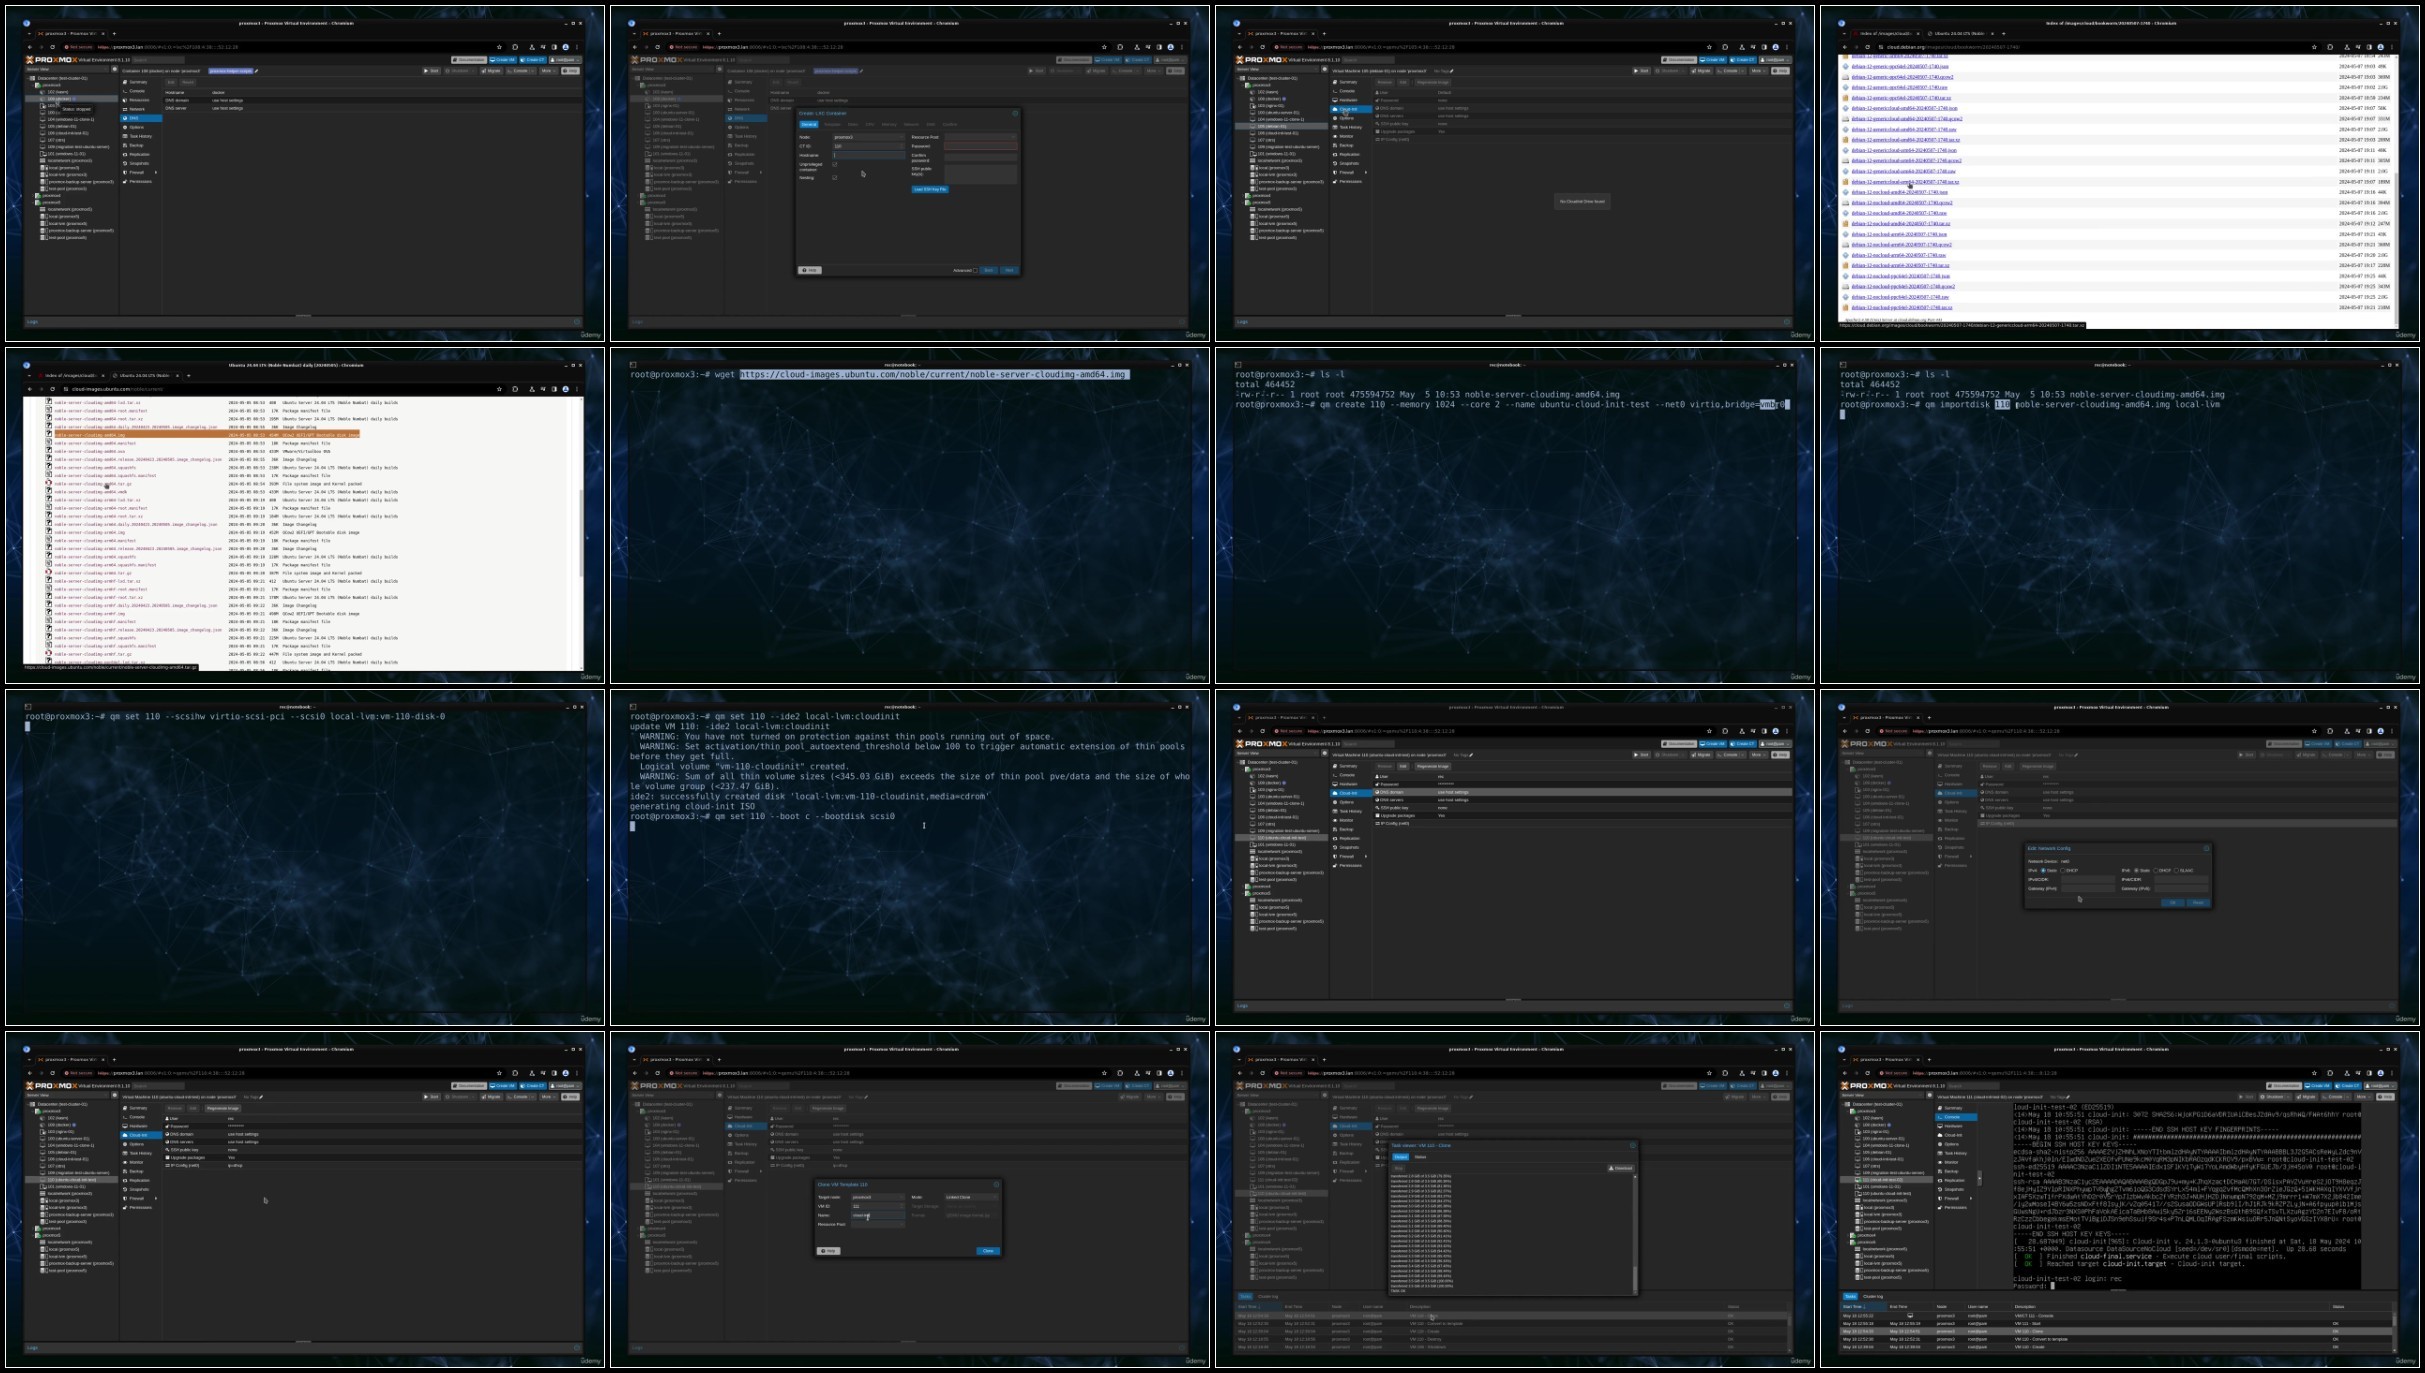The width and height of the screenshot is (2425, 1373).
Task: Click file icon beside highlighted noble-server-cloudimg-amd64.img row
Action: tap(48, 435)
